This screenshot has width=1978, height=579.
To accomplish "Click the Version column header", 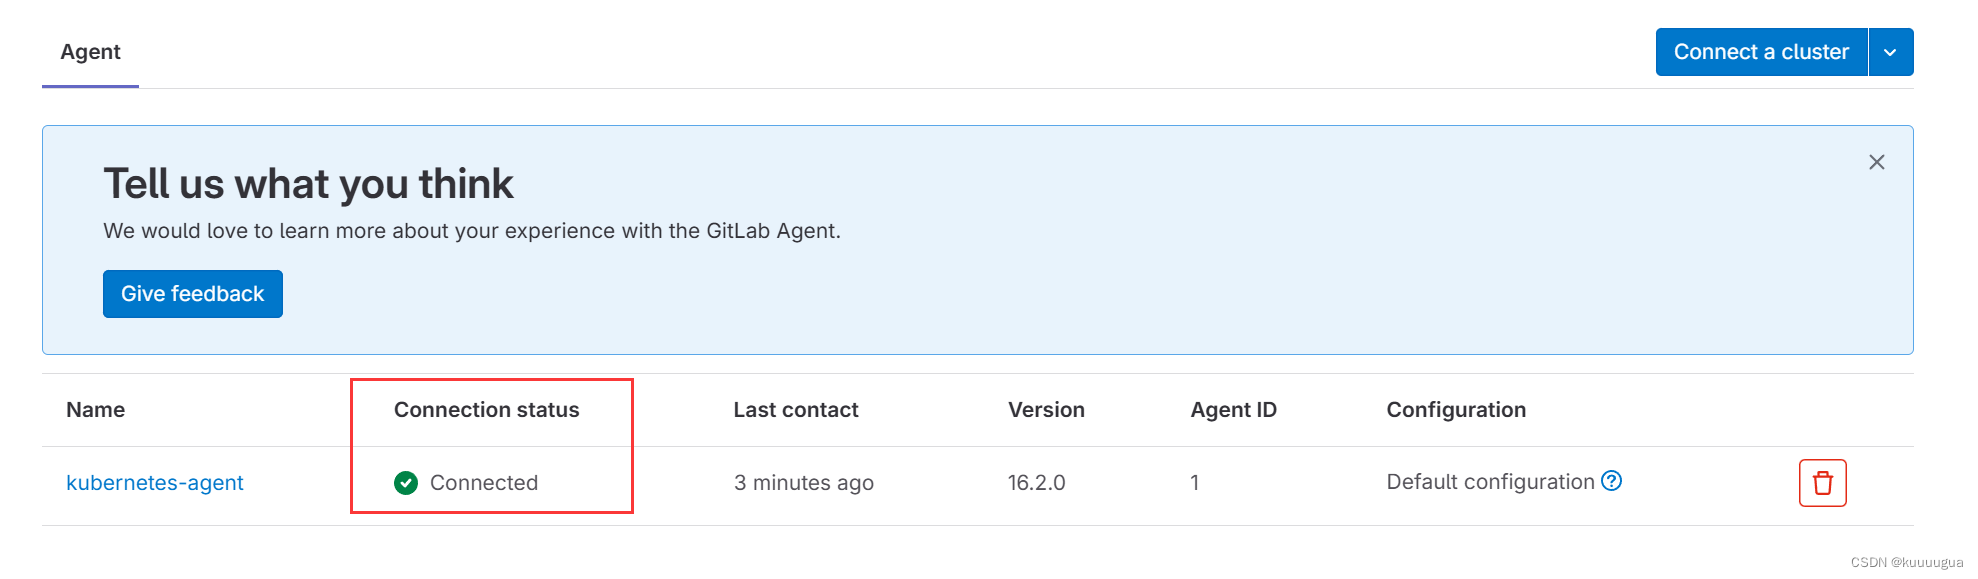I will [x=1046, y=410].
